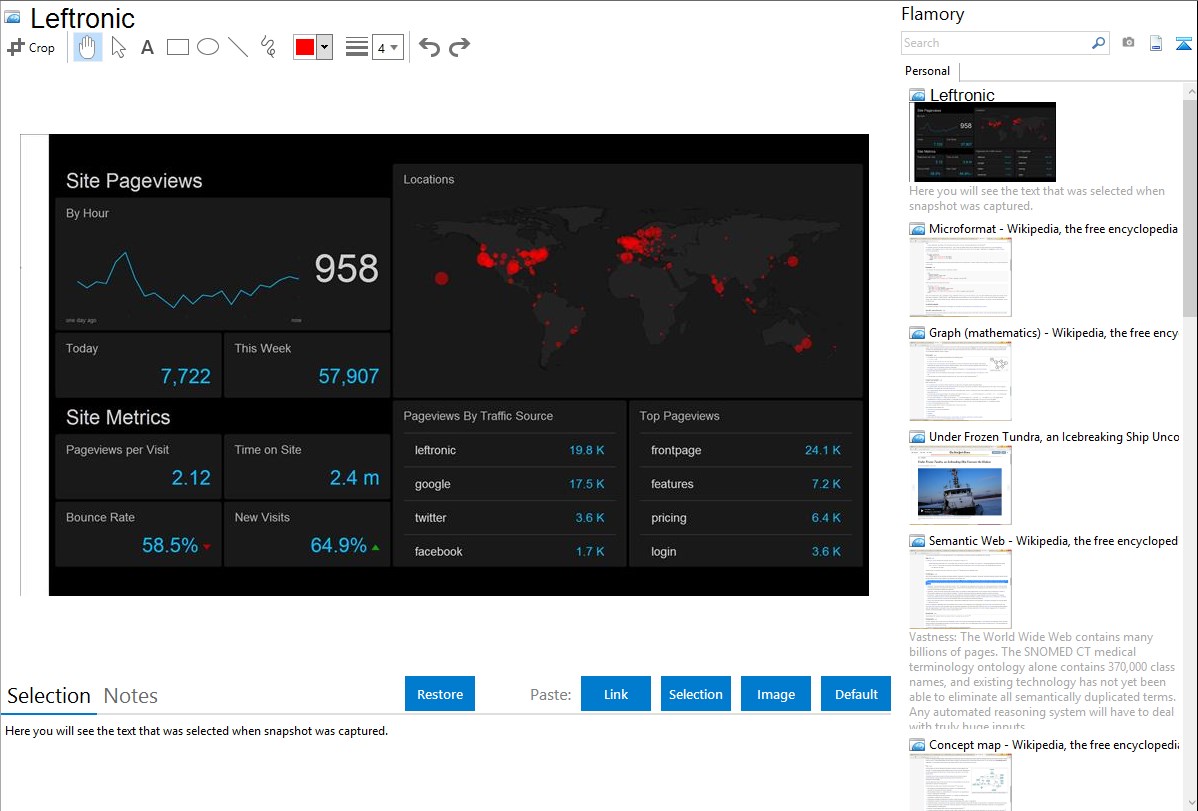Click the line thickness icon
Viewport: 1198px width, 811px height.
[x=356, y=47]
